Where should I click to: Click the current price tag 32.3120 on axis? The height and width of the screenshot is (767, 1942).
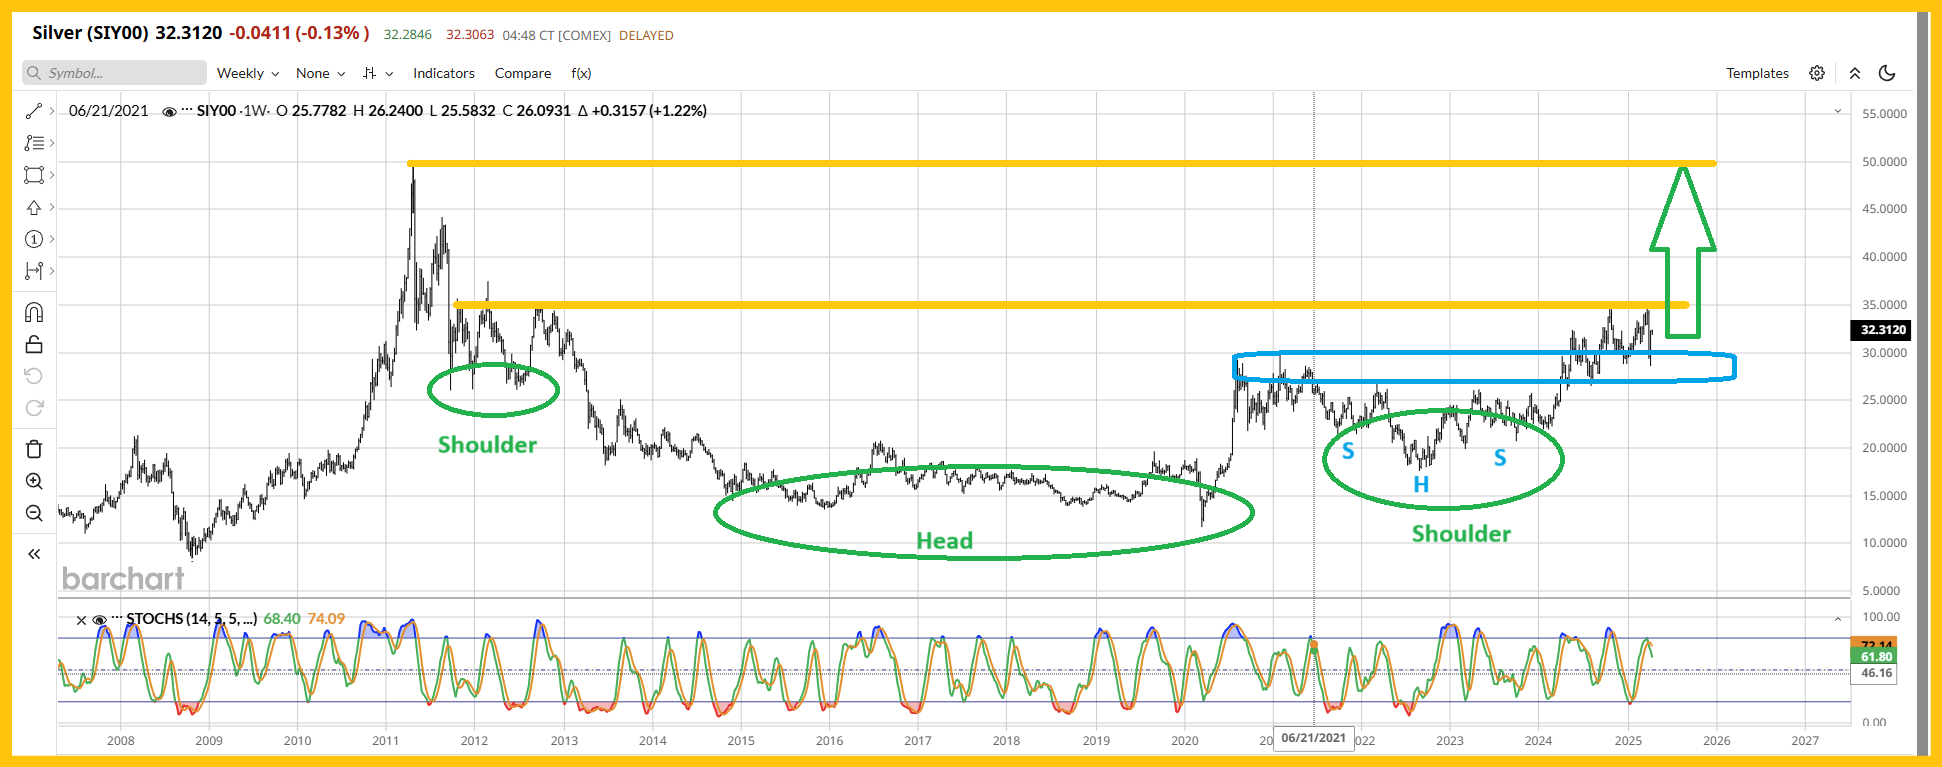click(1883, 330)
